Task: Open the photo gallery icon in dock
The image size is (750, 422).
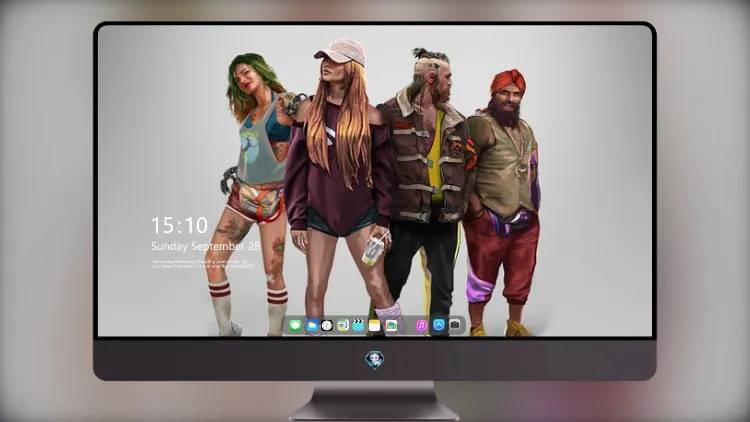Action: tap(391, 326)
